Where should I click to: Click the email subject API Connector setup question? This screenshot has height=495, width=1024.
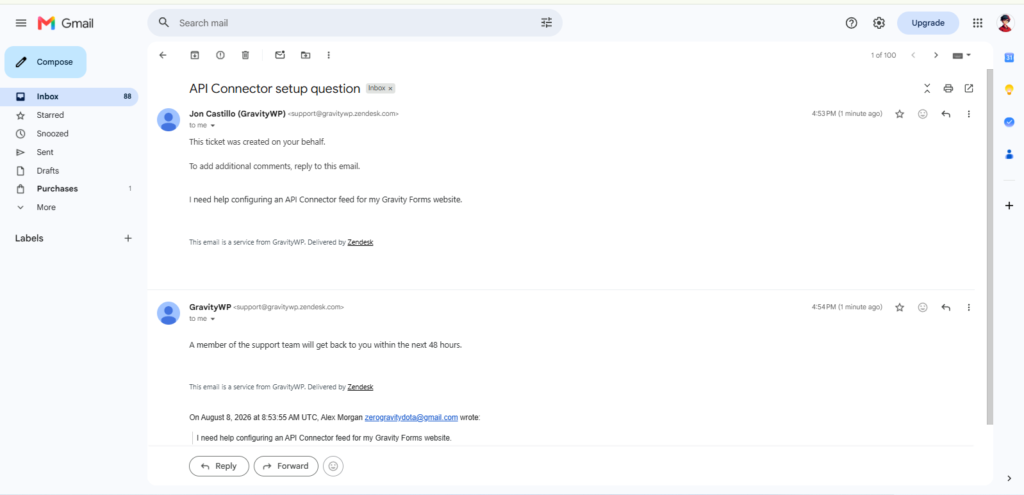274,88
